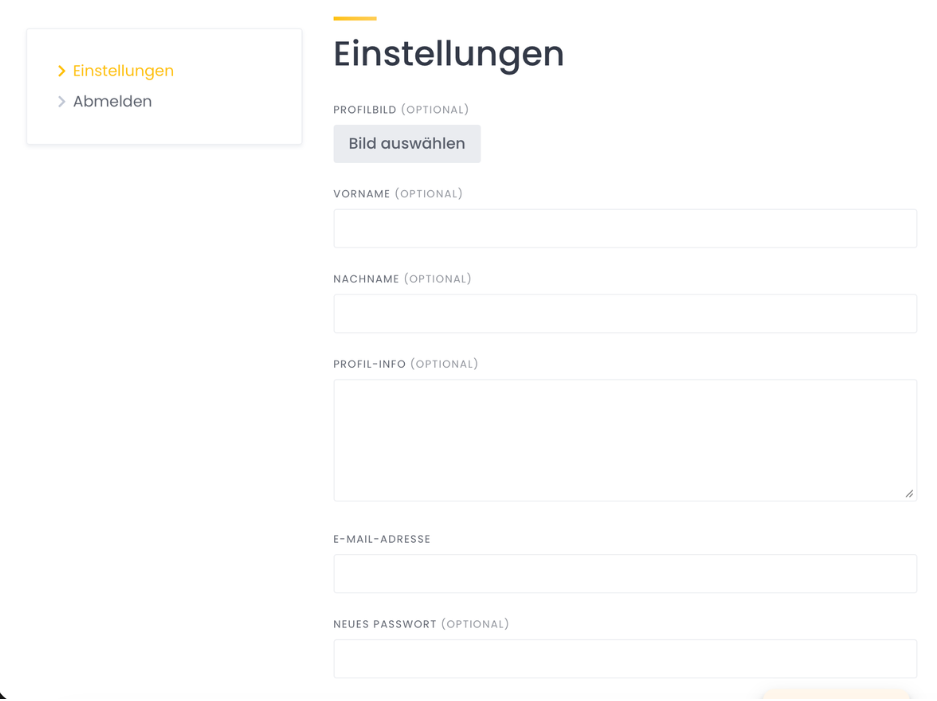Click the yellow chevron icon beside Einstellungen
Image resolution: width=937 pixels, height=701 pixels.
point(62,71)
